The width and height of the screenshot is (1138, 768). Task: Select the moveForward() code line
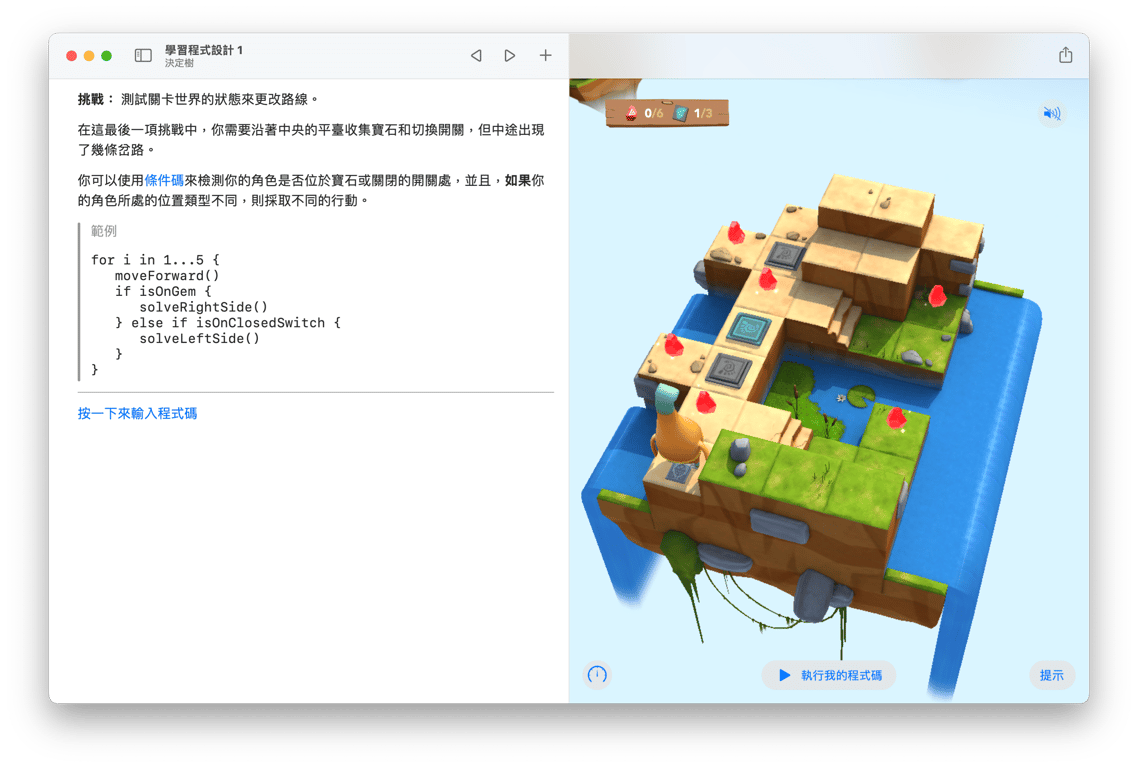pos(167,276)
